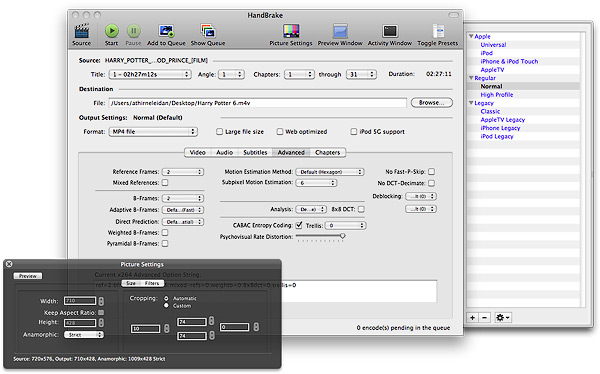Open the Trellis dropdown
Viewport: 600px width, 374px height.
346,225
